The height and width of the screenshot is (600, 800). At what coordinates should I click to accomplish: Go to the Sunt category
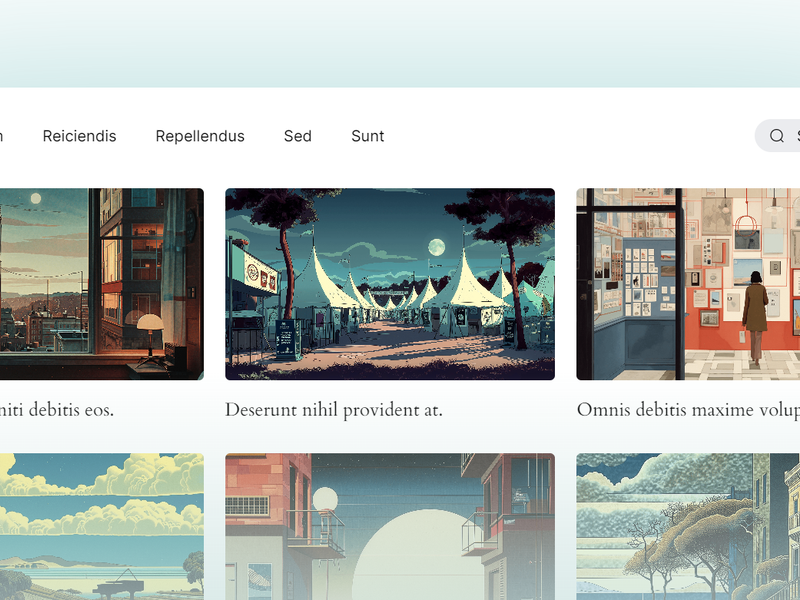367,136
